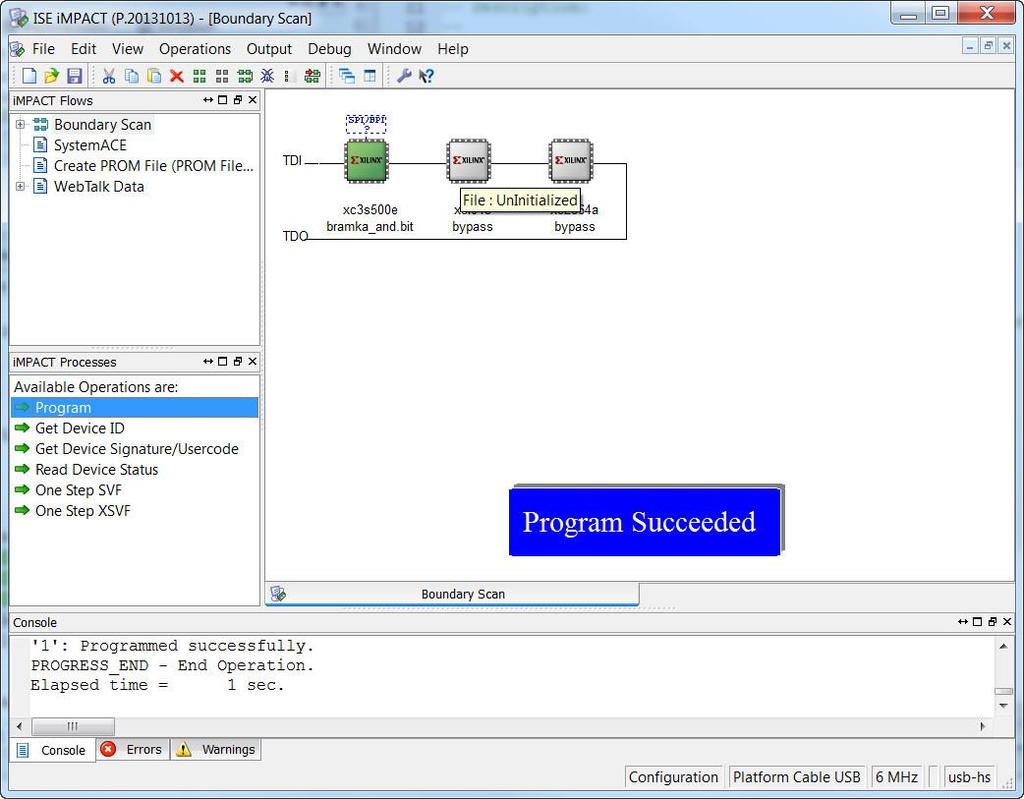The width and height of the screenshot is (1024, 799).
Task: Select the rightmost xc2c64a chip
Action: click(571, 161)
